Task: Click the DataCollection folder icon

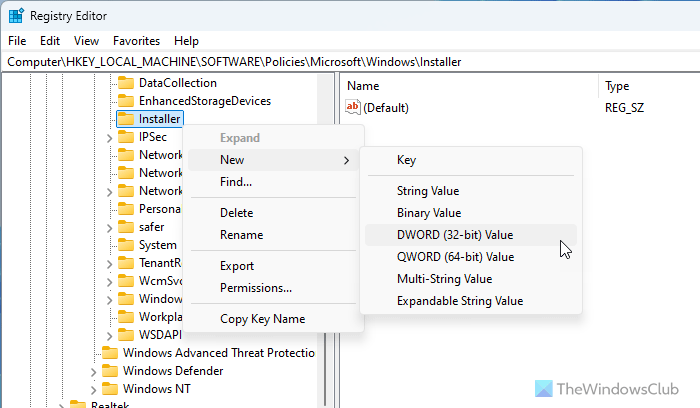Action: (x=125, y=83)
